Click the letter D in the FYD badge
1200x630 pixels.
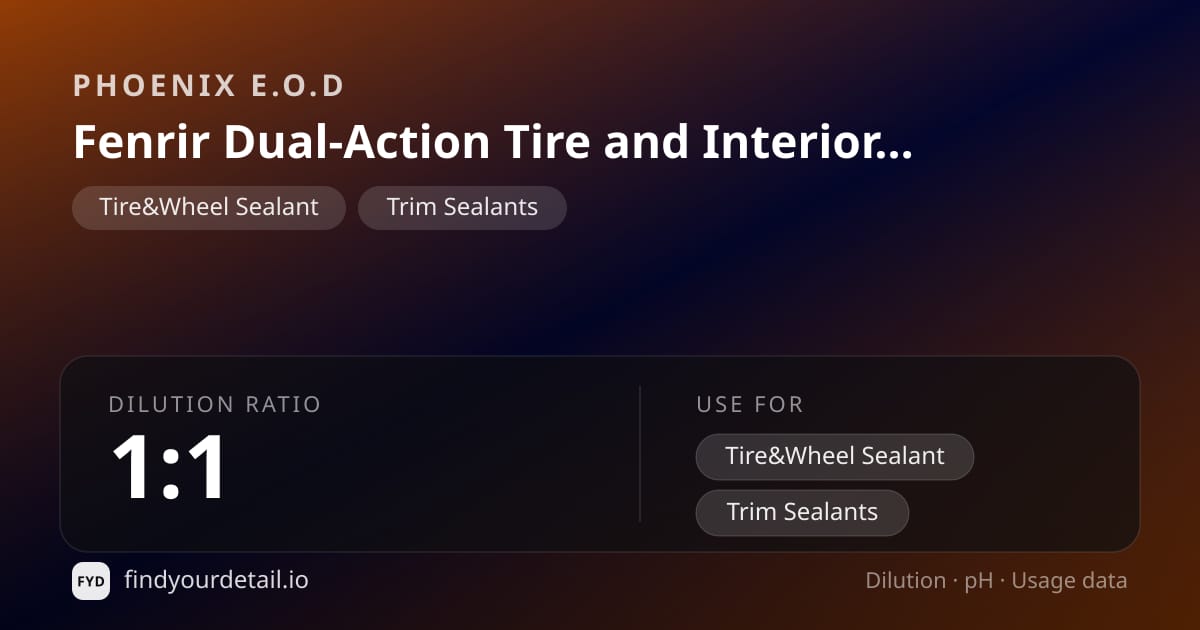point(100,581)
